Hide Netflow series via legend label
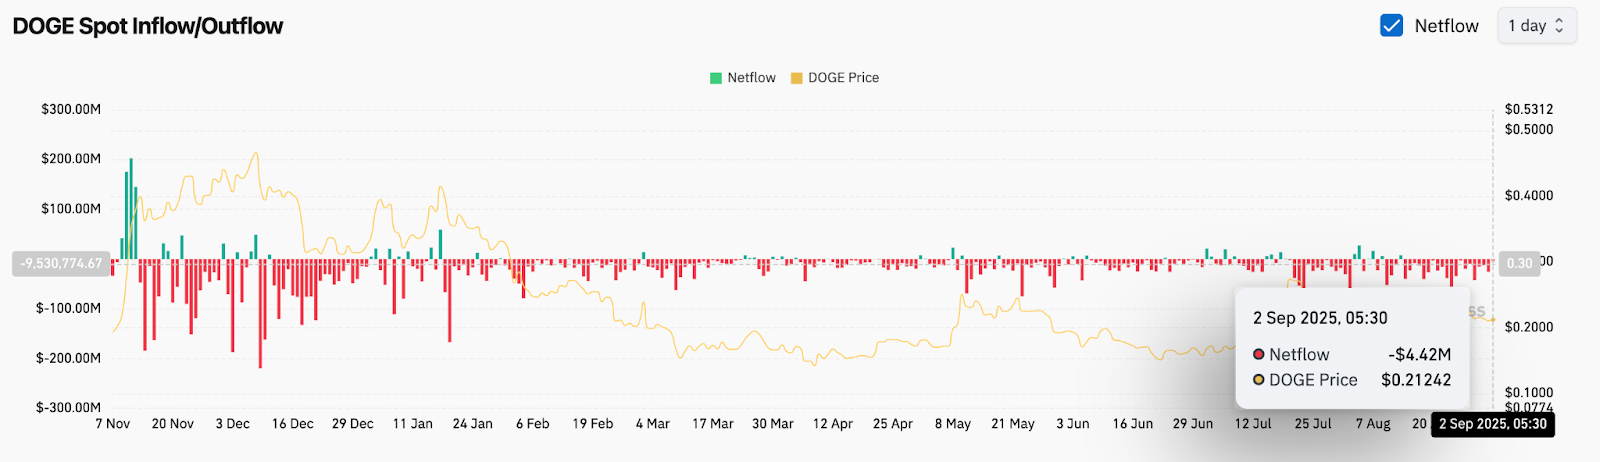The height and width of the screenshot is (462, 1600). tap(751, 78)
